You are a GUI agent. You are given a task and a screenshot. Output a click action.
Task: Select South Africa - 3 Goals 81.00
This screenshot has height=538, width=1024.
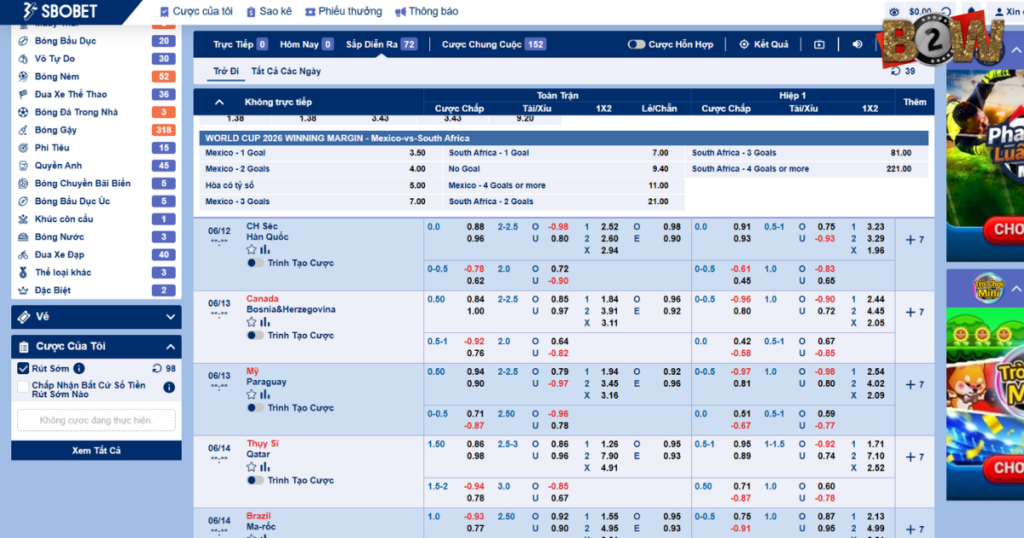[x=901, y=153]
